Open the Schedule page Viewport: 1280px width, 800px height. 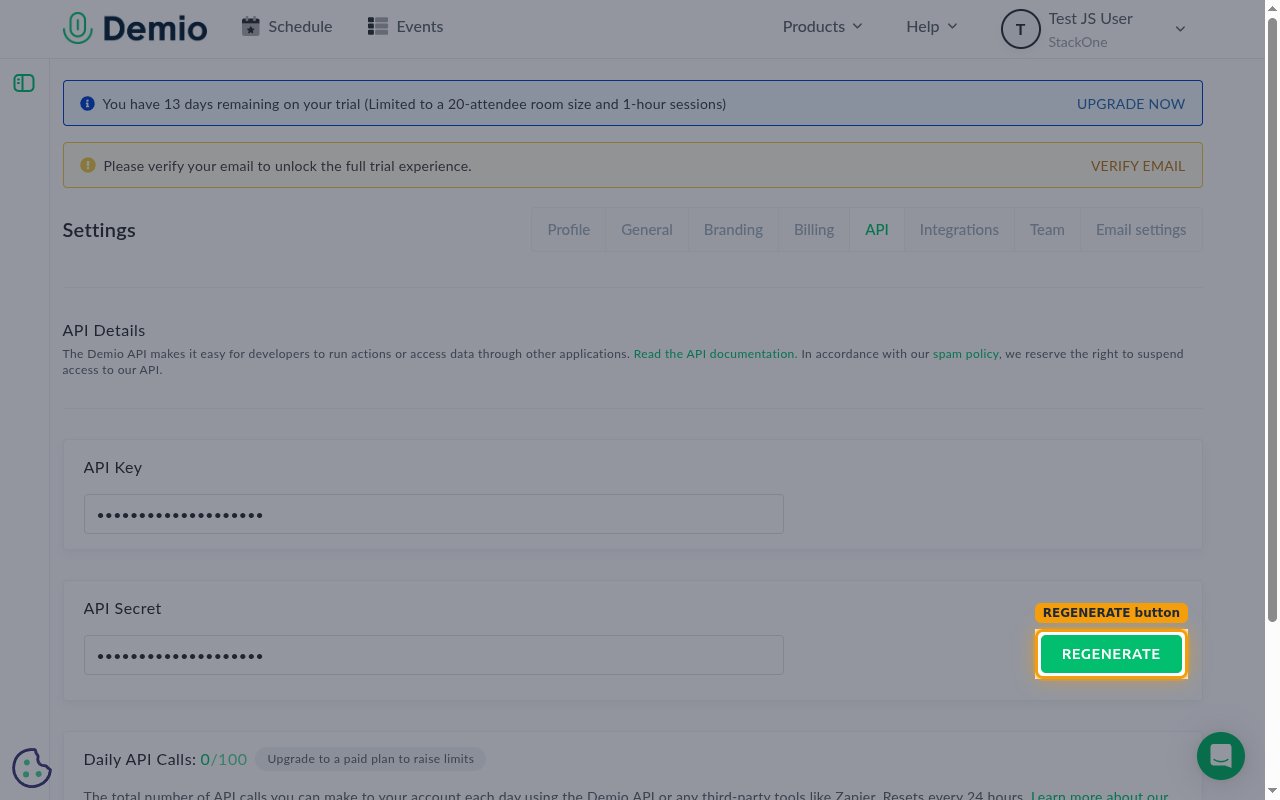(287, 27)
